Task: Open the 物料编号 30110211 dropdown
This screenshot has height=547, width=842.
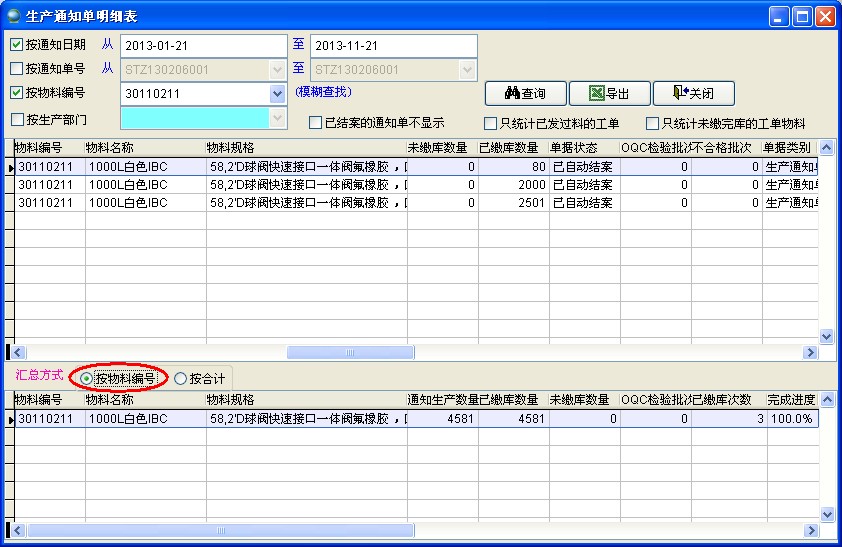Action: 278,94
